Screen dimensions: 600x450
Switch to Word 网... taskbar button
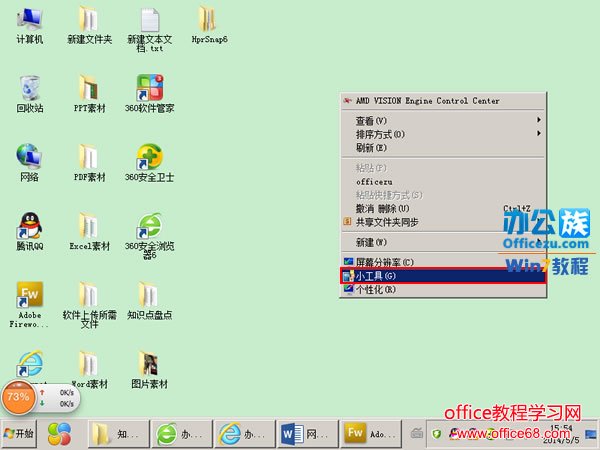(308, 434)
